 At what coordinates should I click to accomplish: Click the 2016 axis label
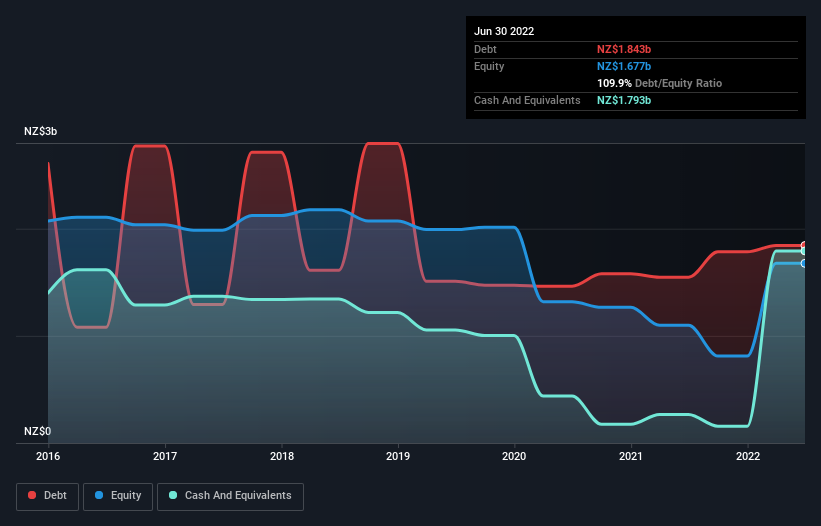point(48,456)
